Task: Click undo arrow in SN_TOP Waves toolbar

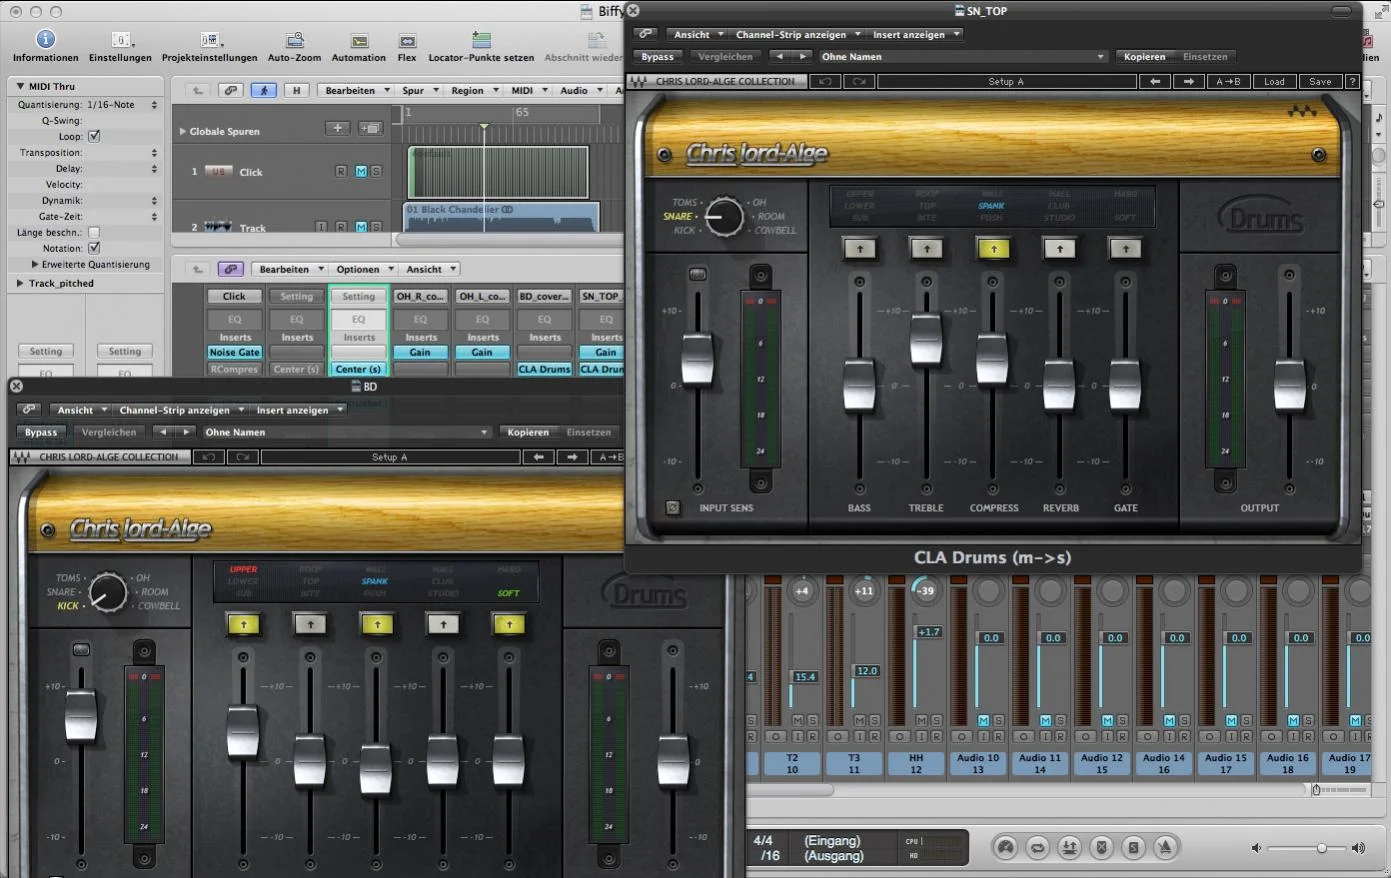Action: click(825, 82)
